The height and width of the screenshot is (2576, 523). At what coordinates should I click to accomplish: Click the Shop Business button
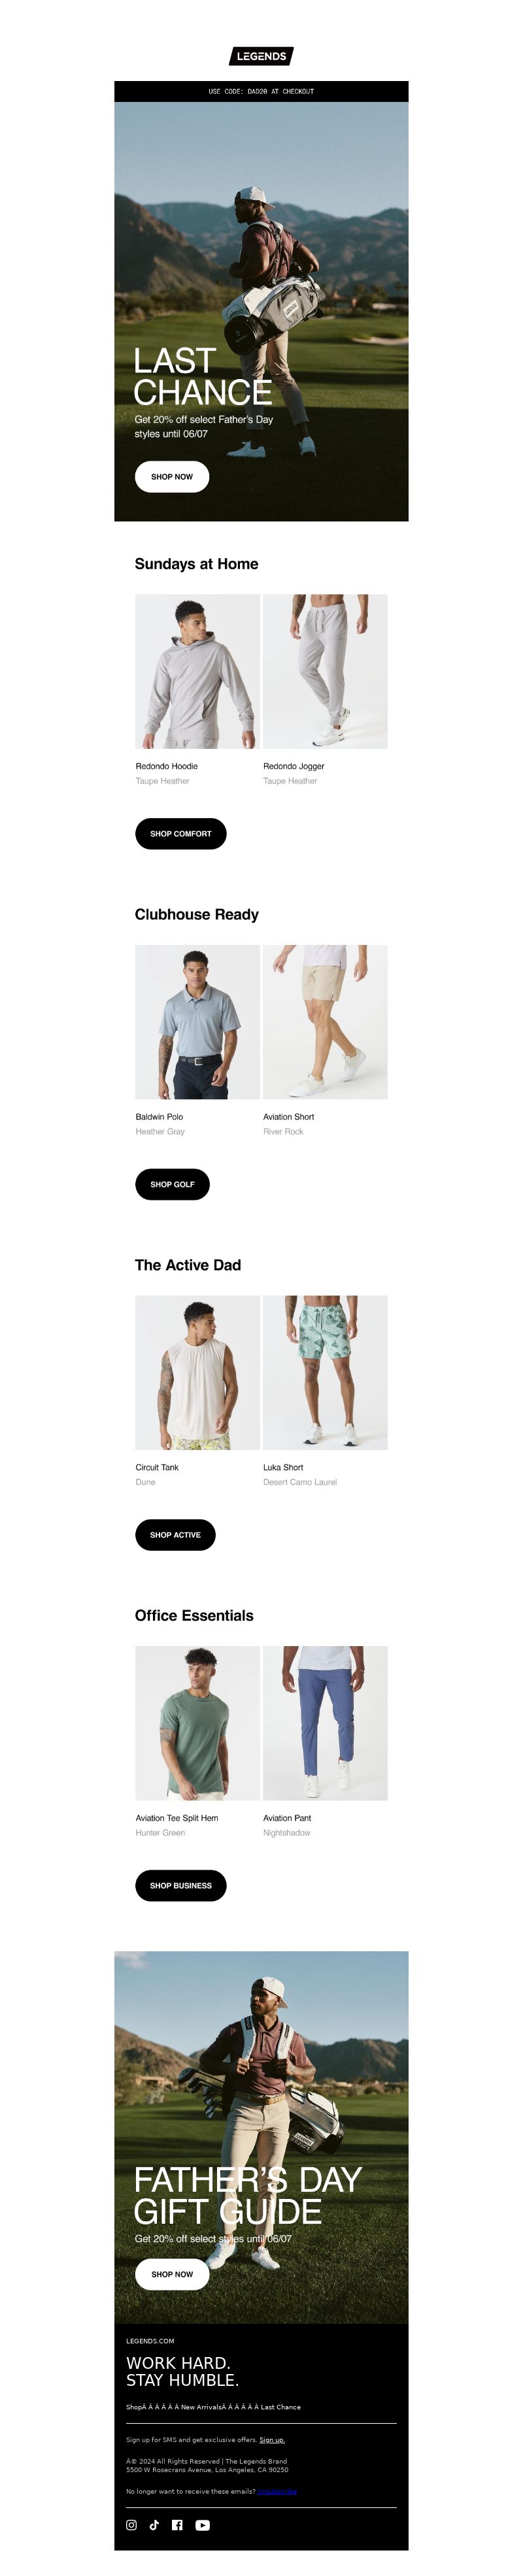tap(181, 1886)
